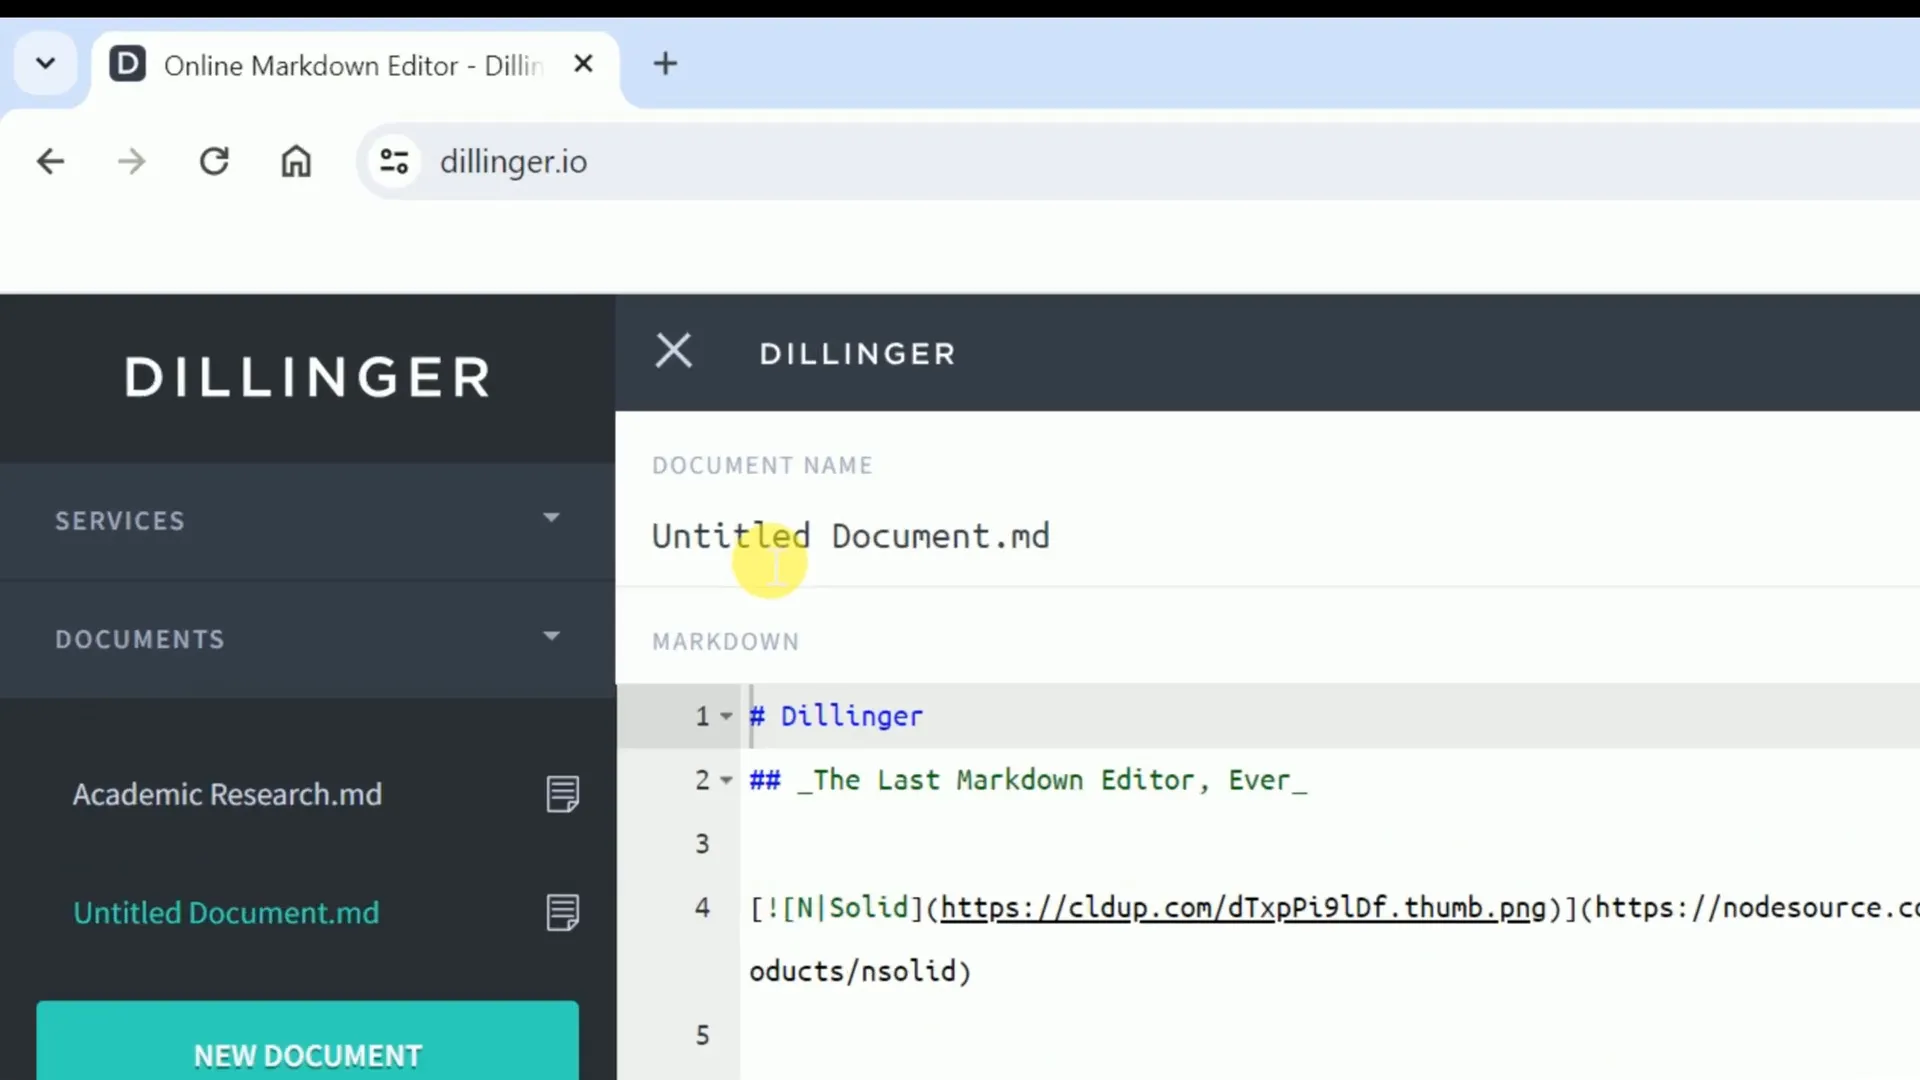View site information icon in address bar
Image resolution: width=1920 pixels, height=1080 pixels.
(x=394, y=161)
